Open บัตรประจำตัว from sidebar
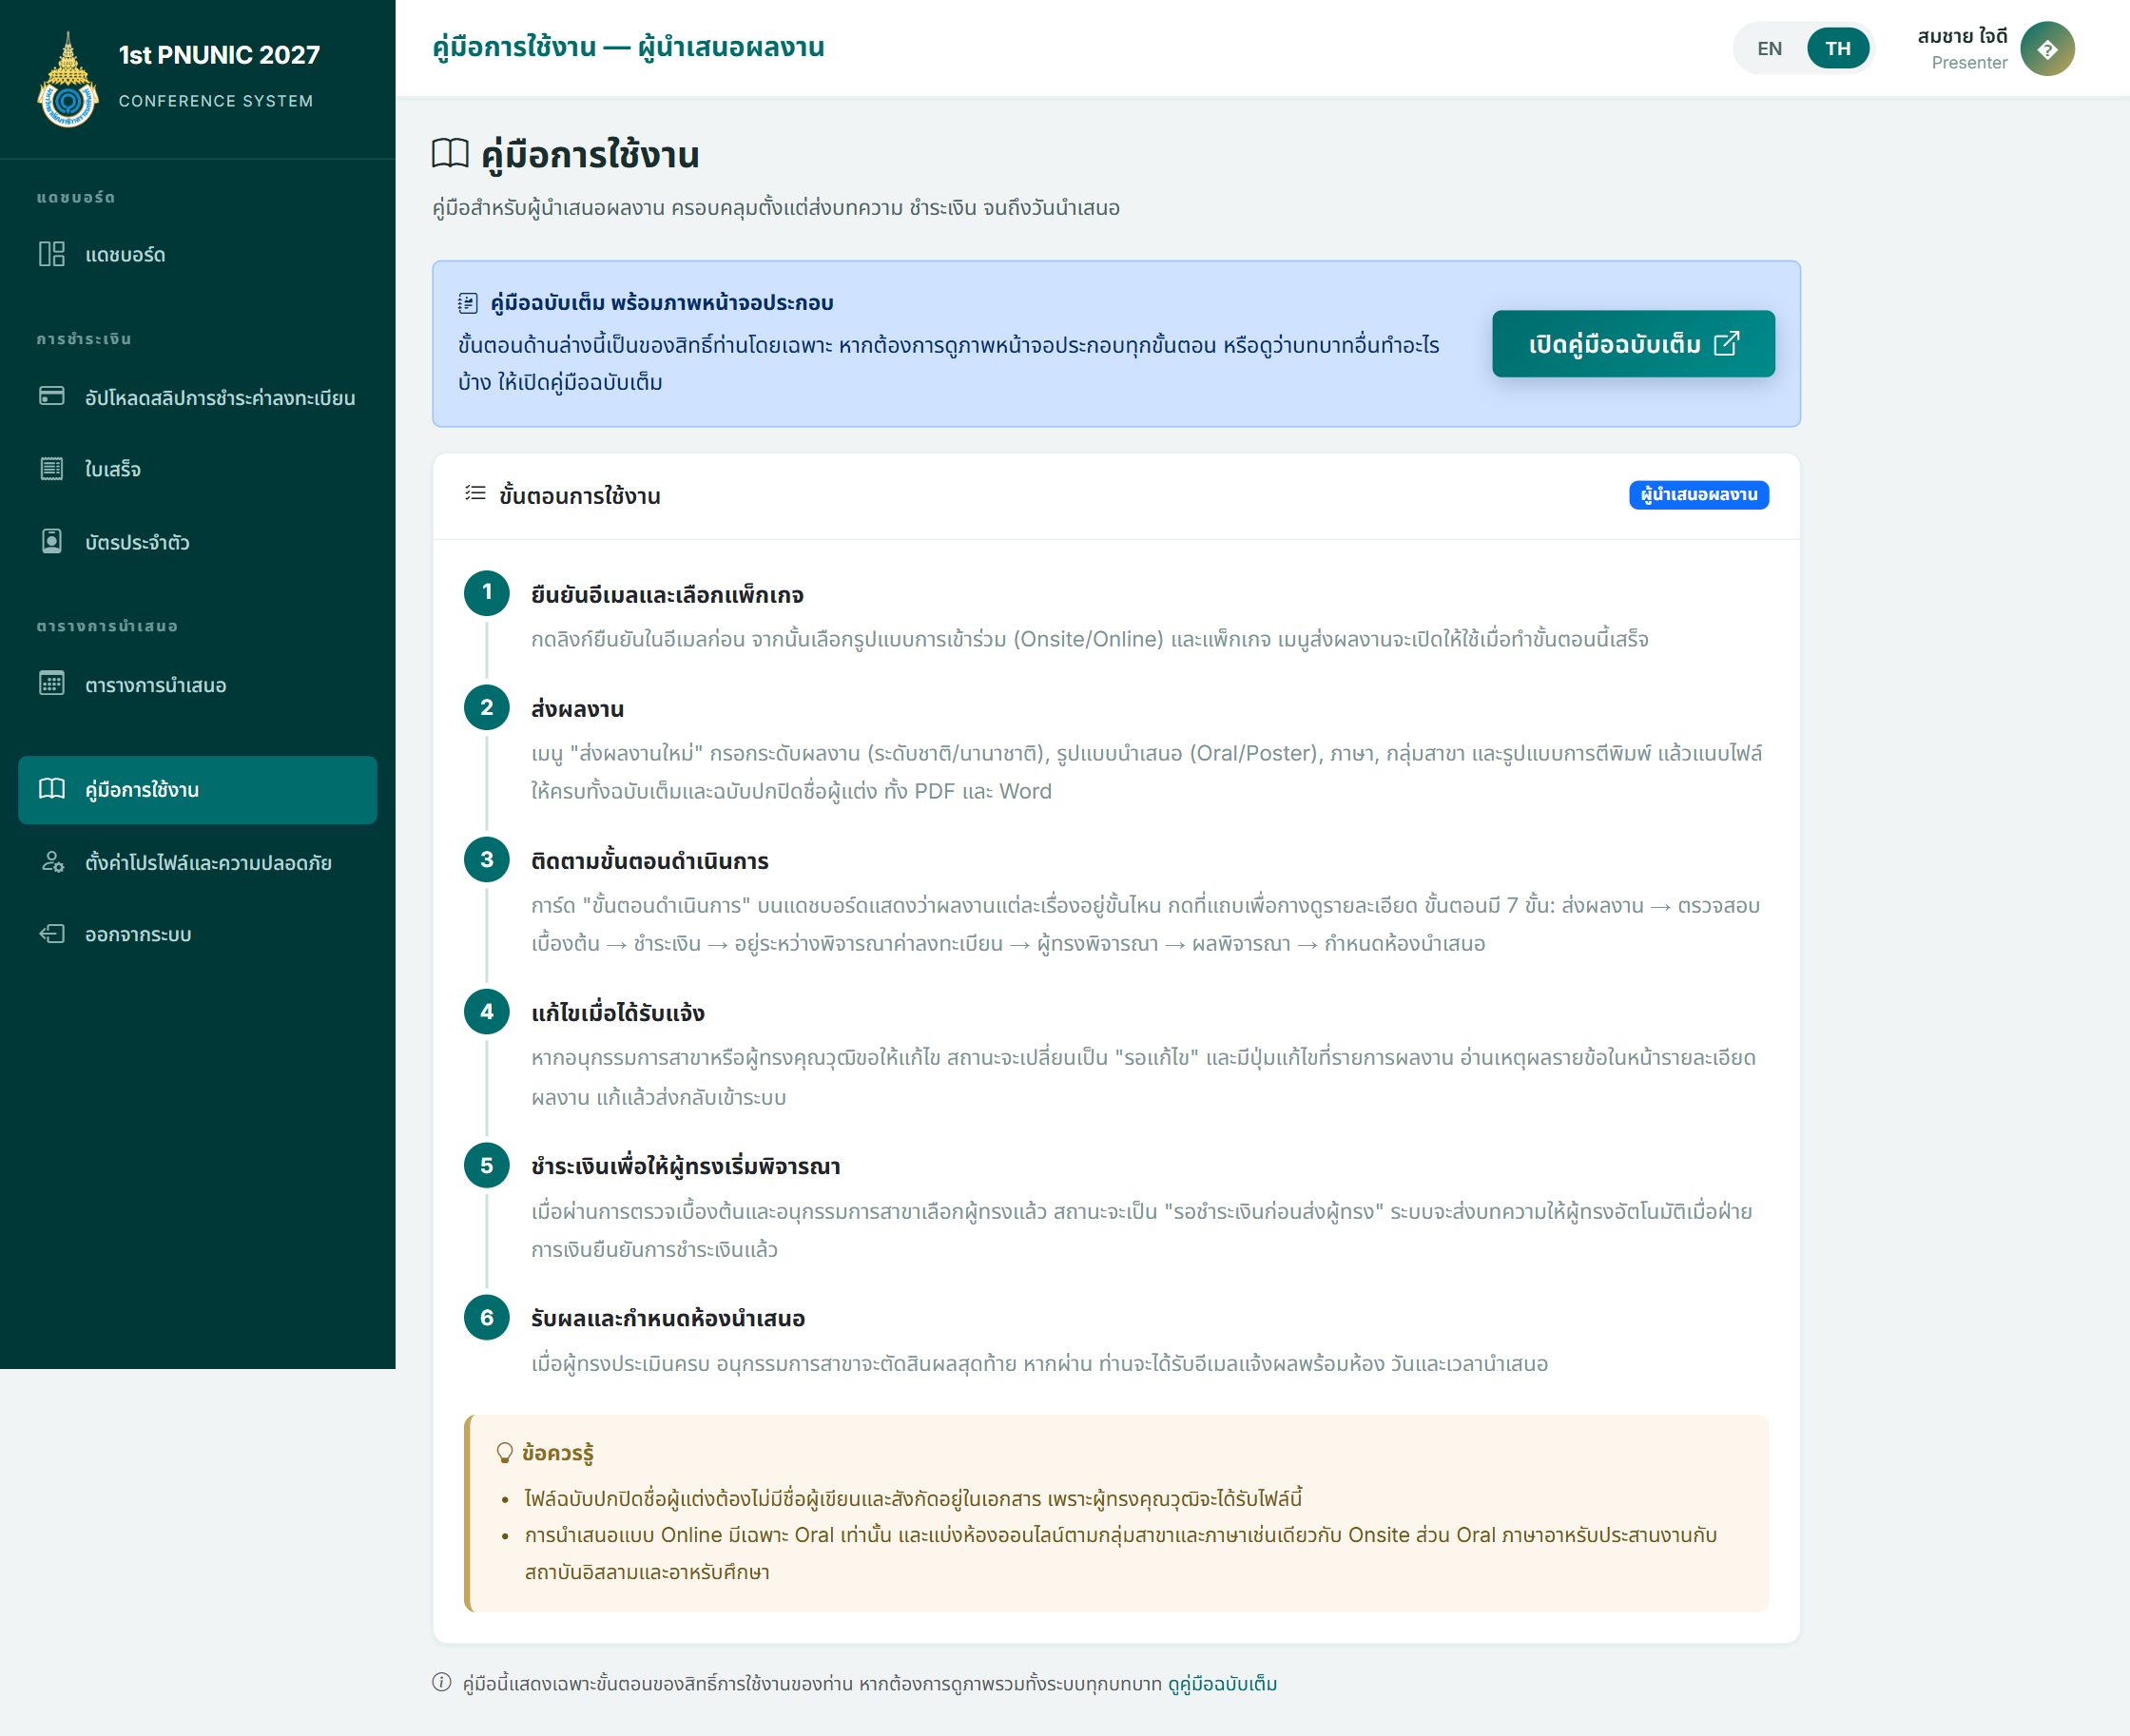Screen dimensions: 2130x1736 click(x=198, y=542)
